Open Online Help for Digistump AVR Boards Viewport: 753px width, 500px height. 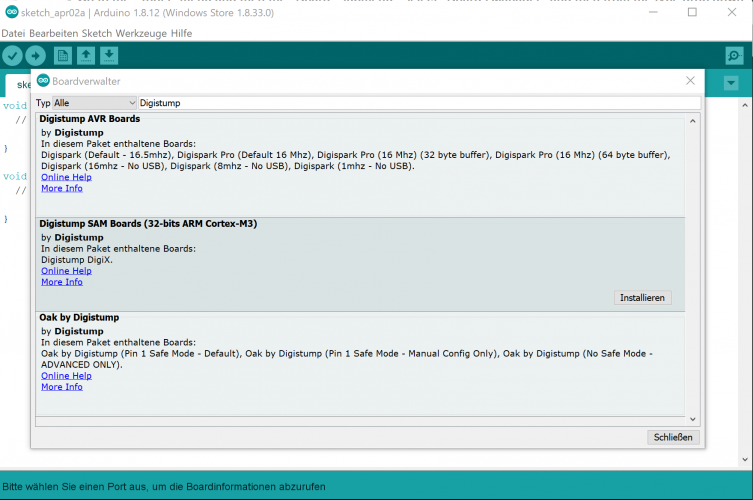click(66, 177)
